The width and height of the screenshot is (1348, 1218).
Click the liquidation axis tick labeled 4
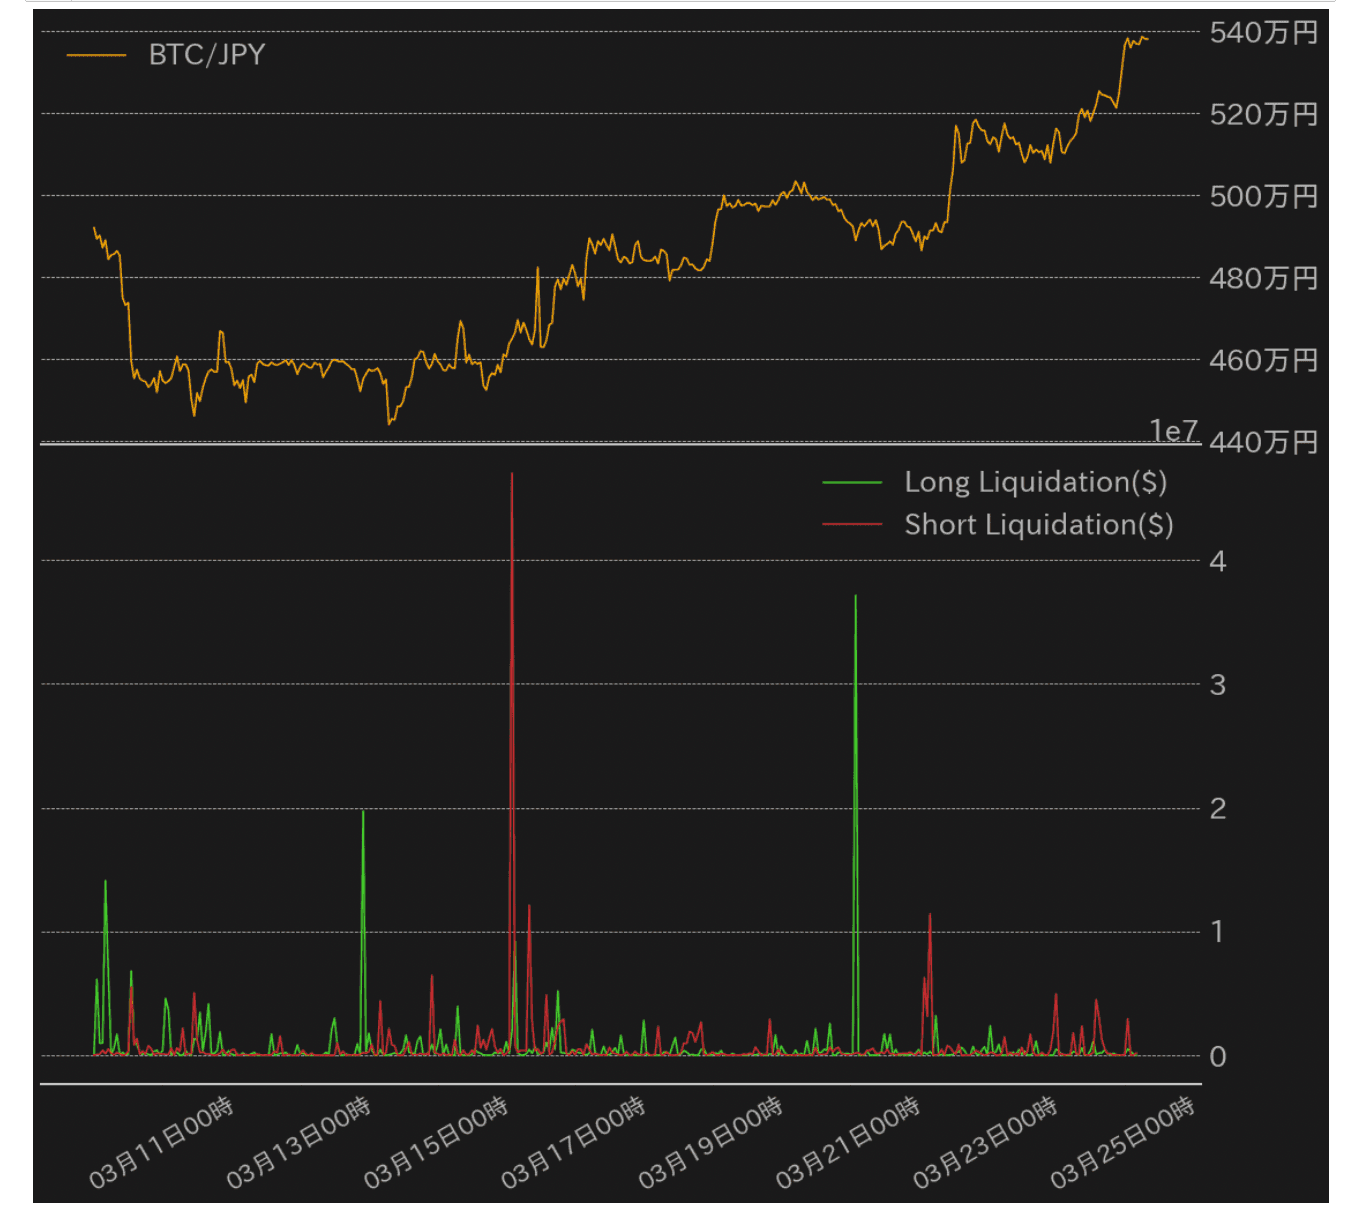pos(1217,561)
